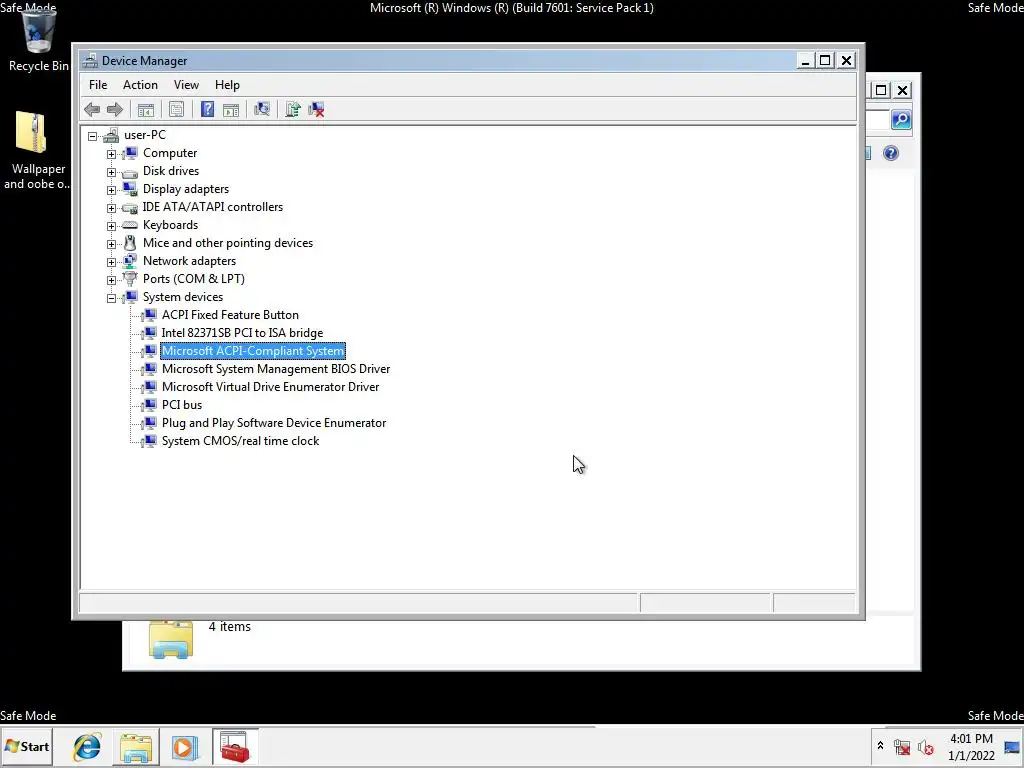Select the Network adapters label
This screenshot has height=768, width=1024.
click(x=189, y=261)
